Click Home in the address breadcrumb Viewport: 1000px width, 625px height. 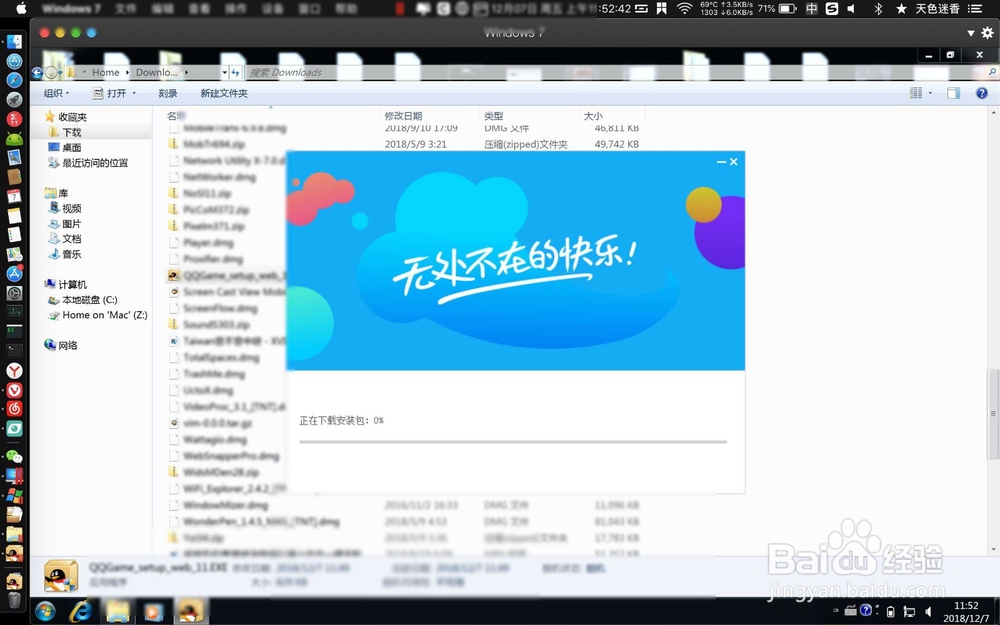106,73
